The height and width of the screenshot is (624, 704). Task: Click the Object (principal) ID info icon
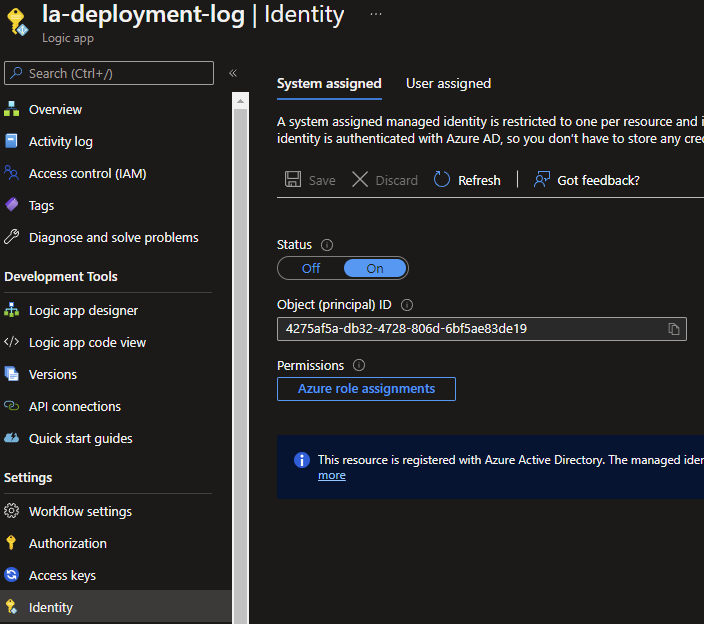pos(407,305)
